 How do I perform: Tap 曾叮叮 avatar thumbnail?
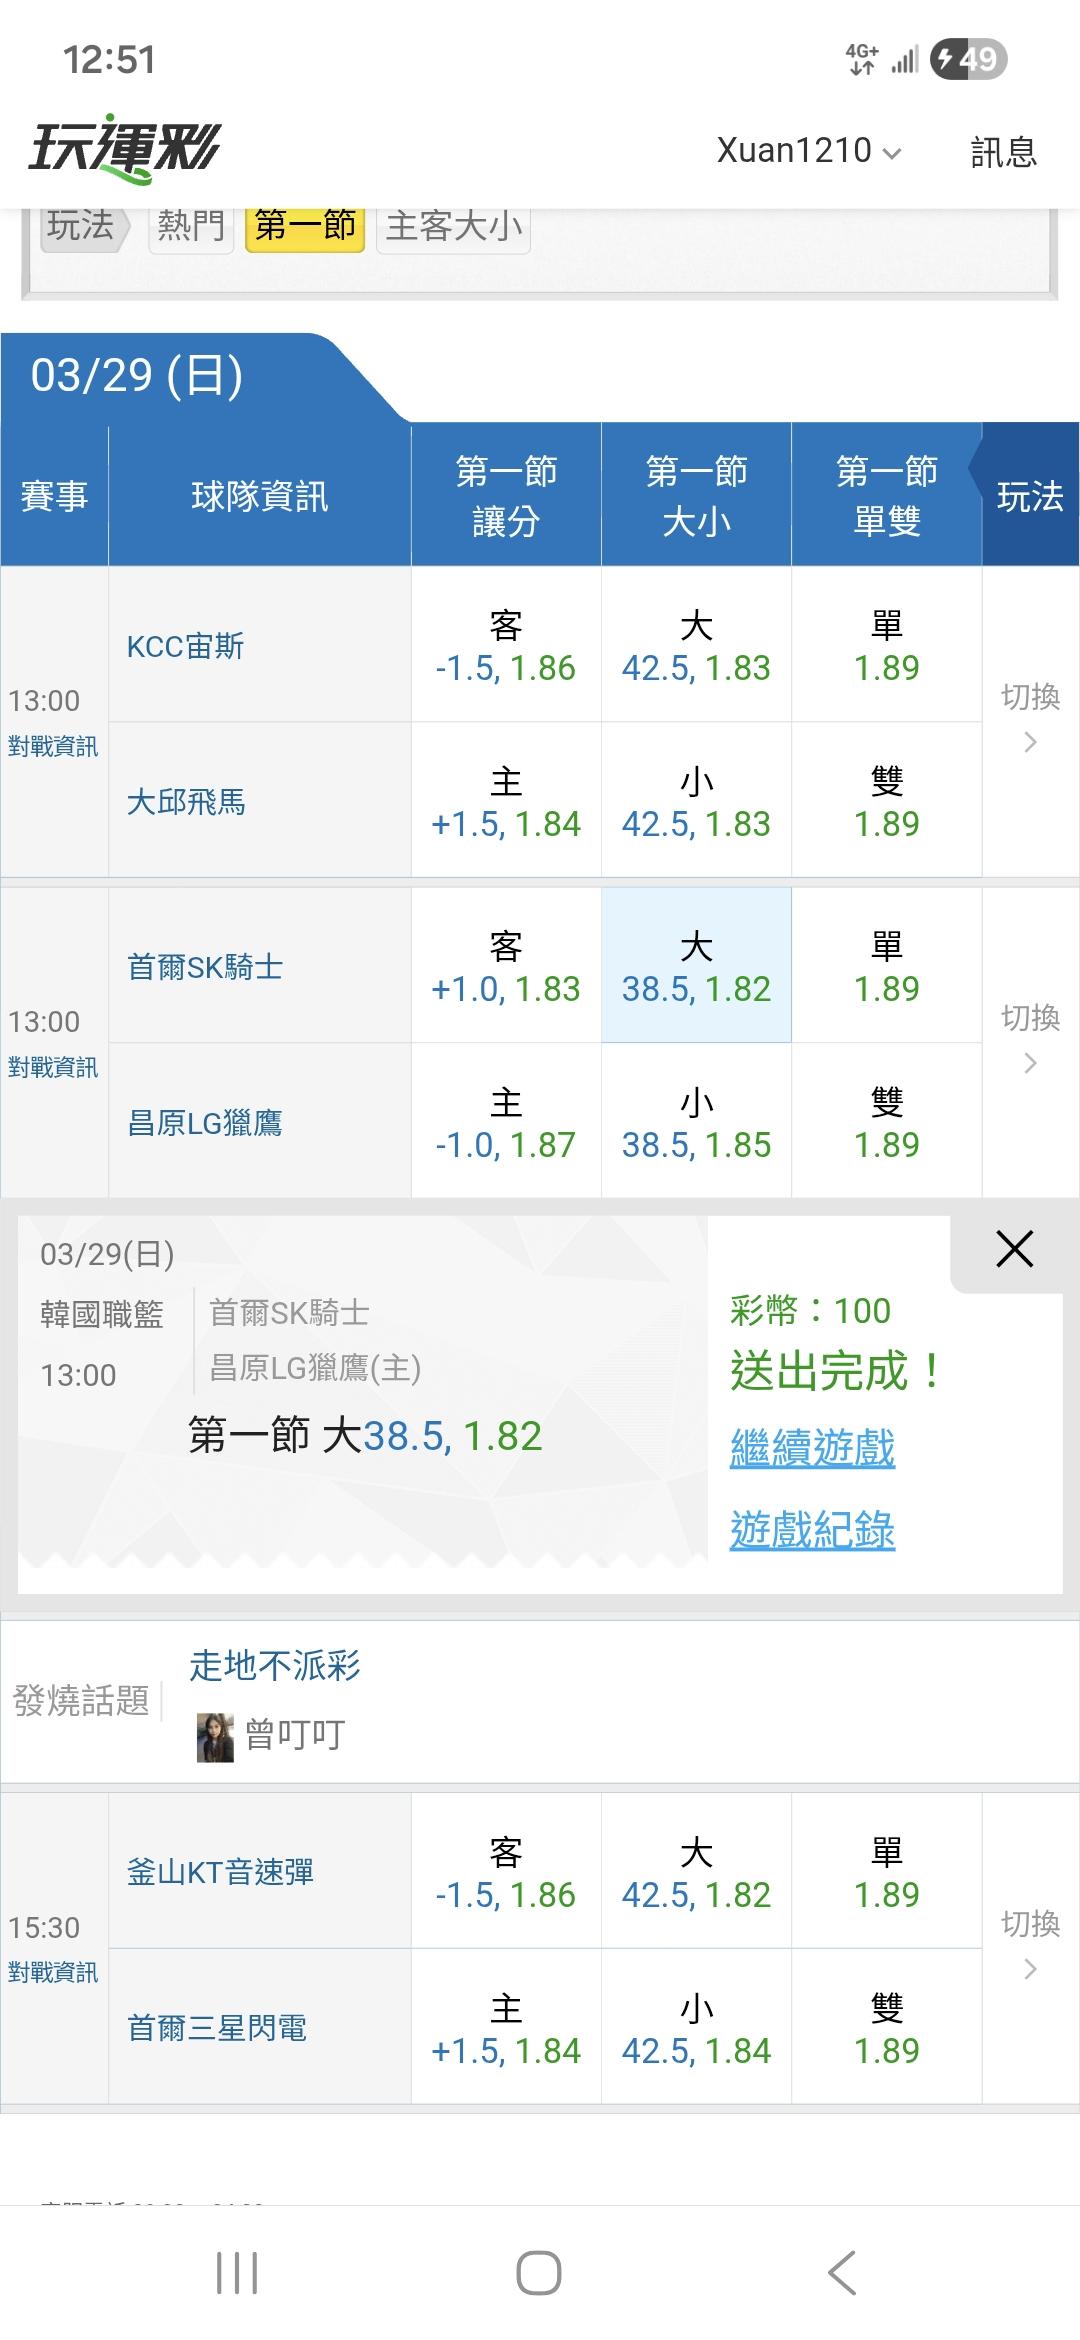click(215, 1737)
